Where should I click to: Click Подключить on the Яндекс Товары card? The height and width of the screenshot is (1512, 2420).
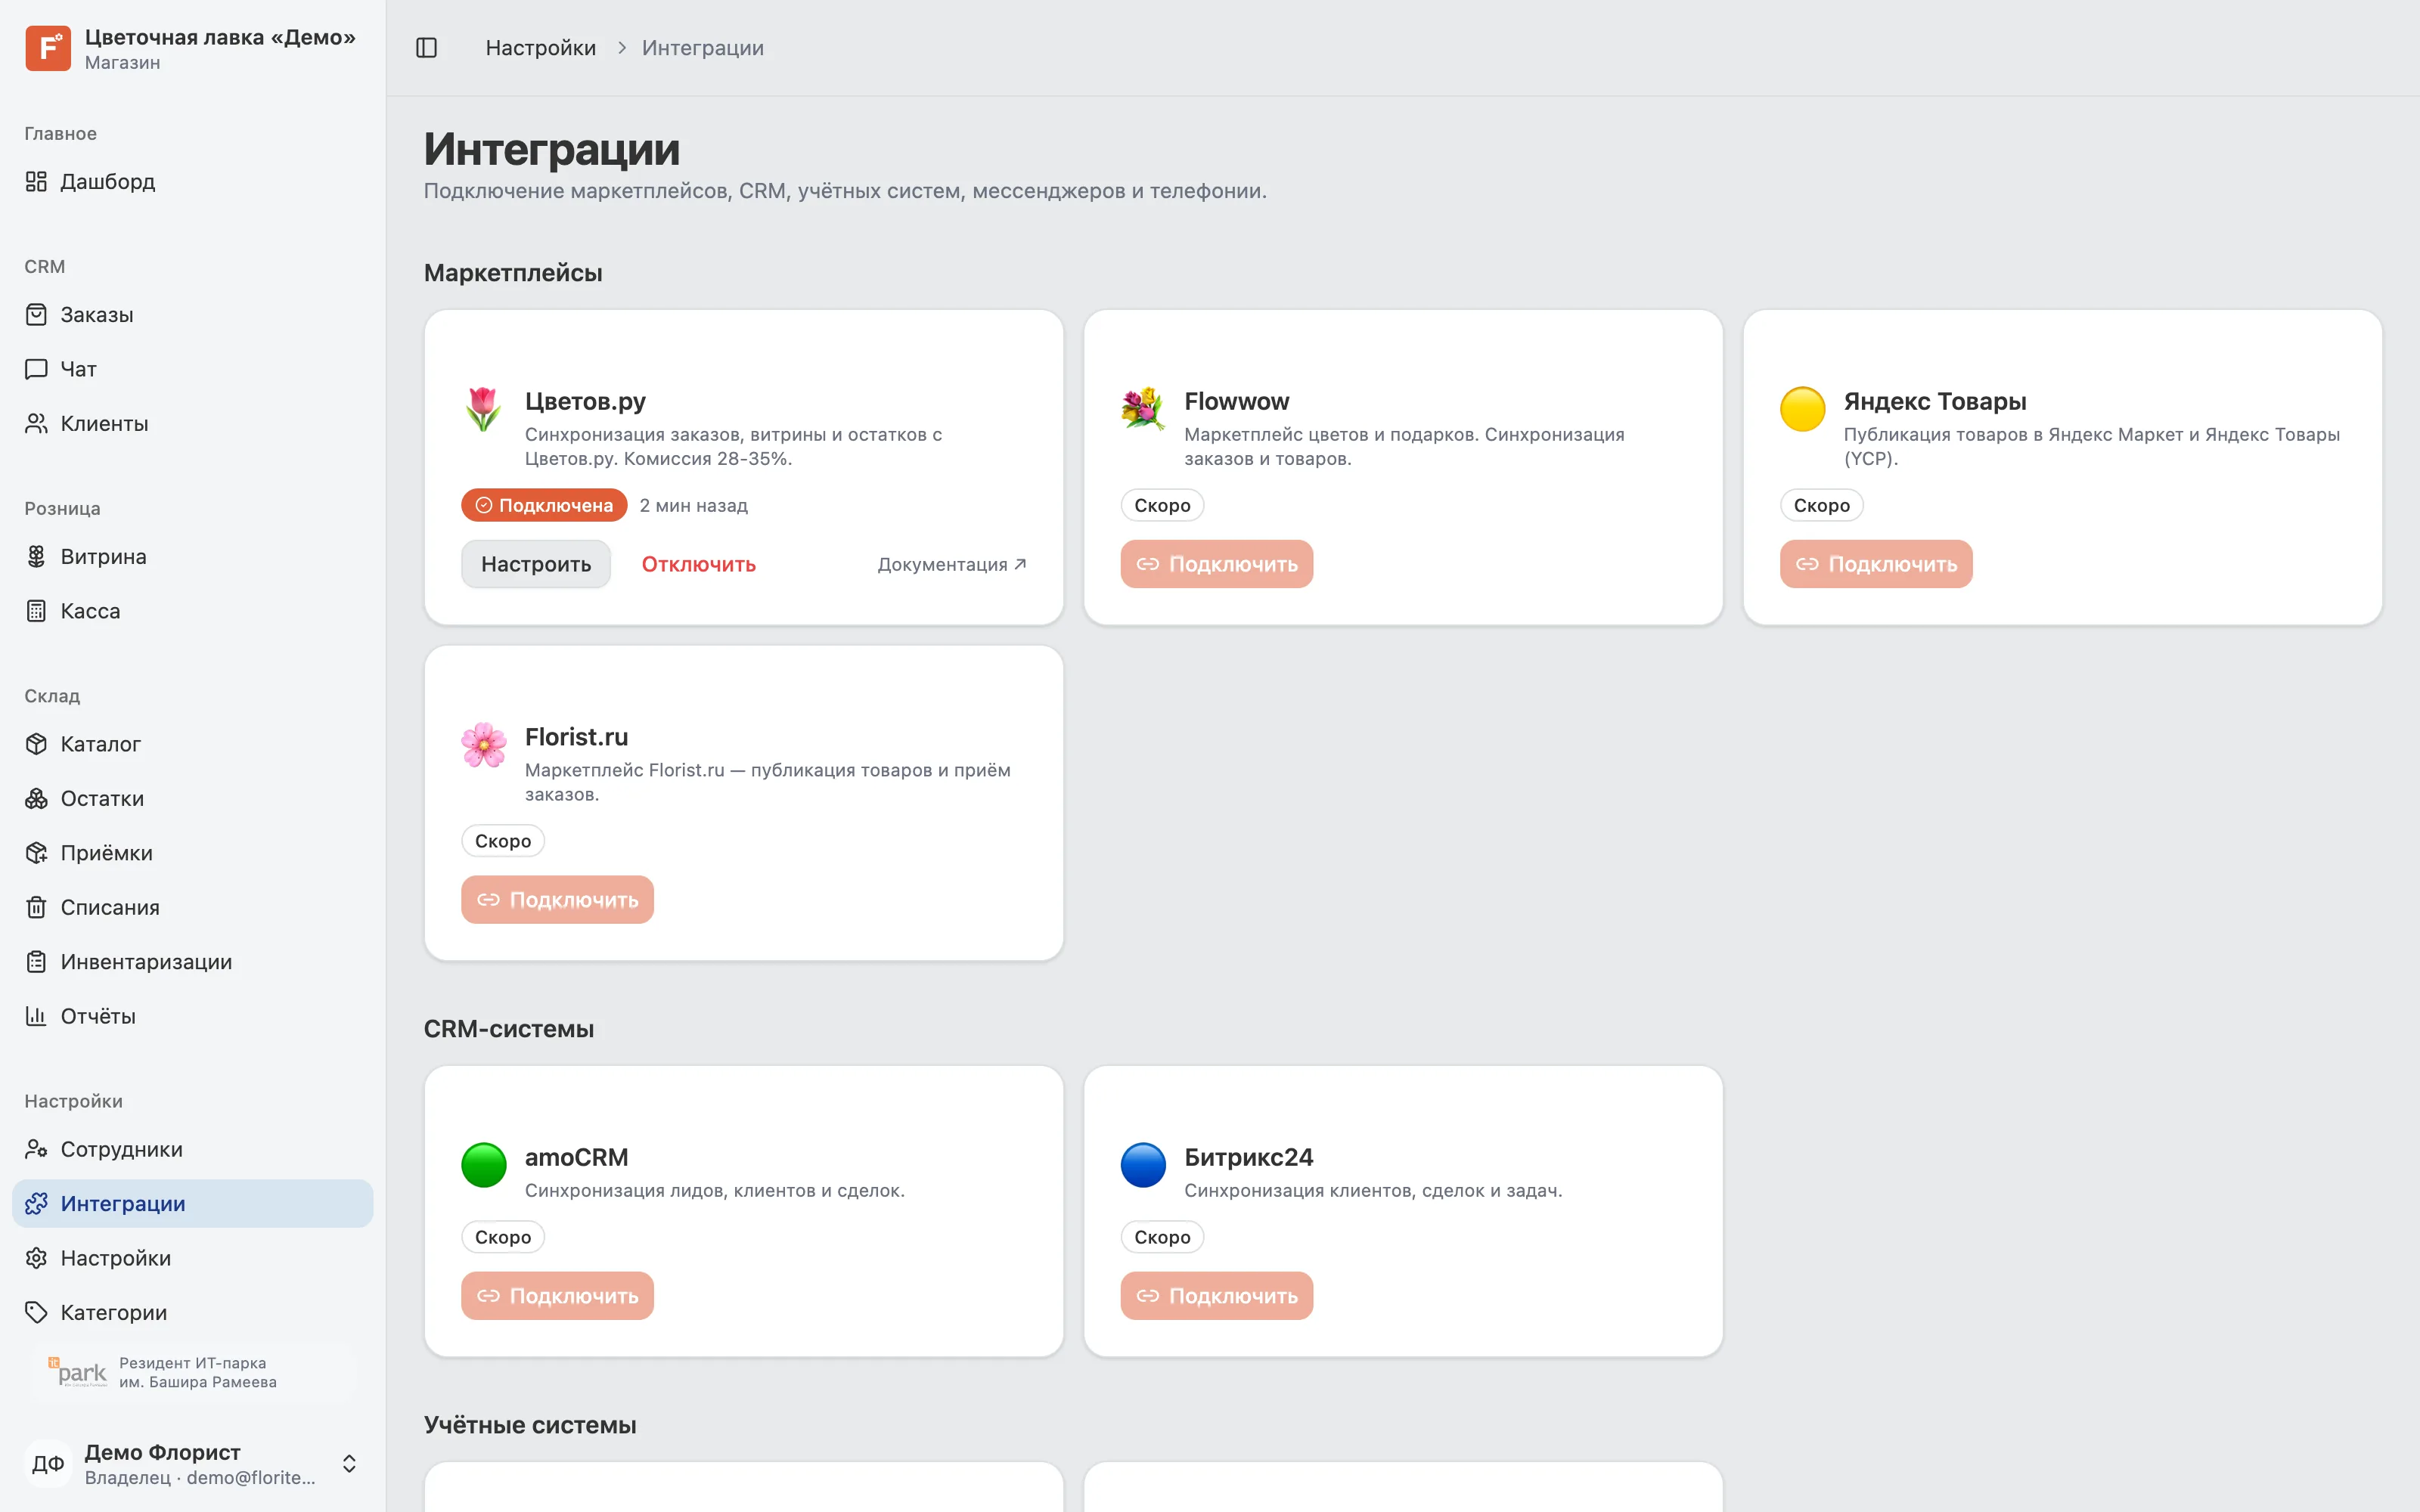tap(1876, 564)
